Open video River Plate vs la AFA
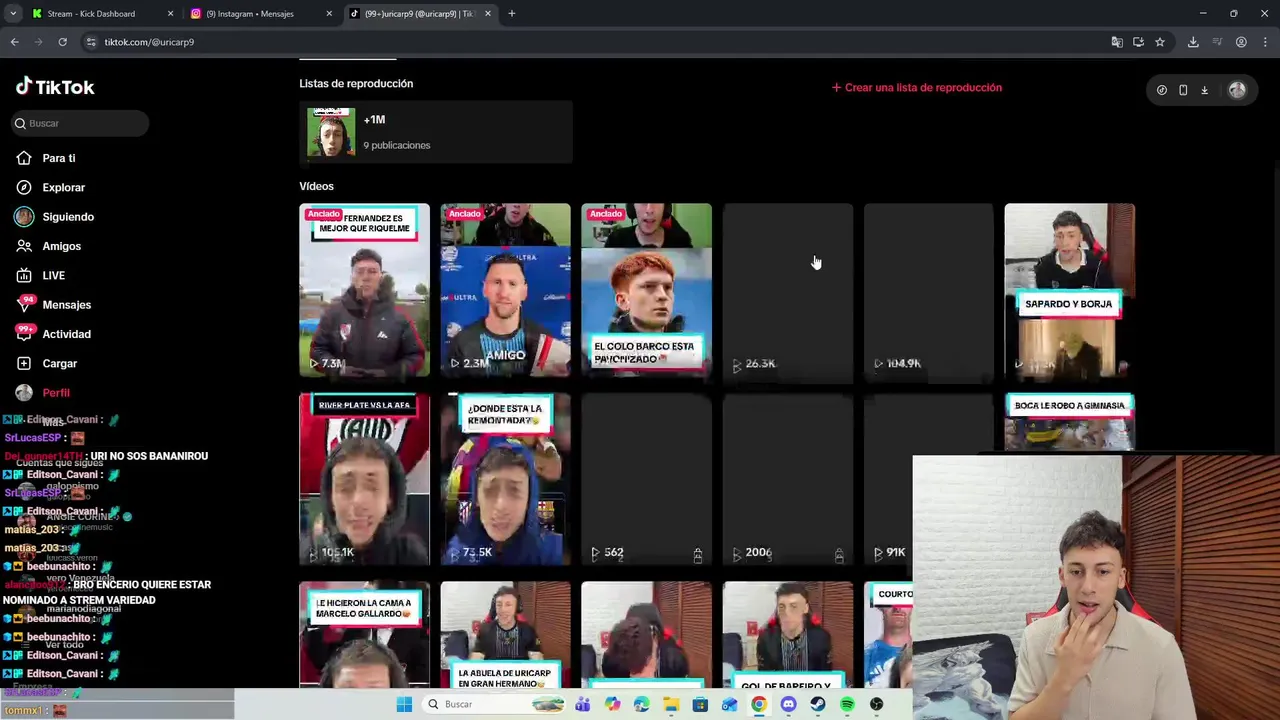This screenshot has width=1280, height=720. pos(364,479)
